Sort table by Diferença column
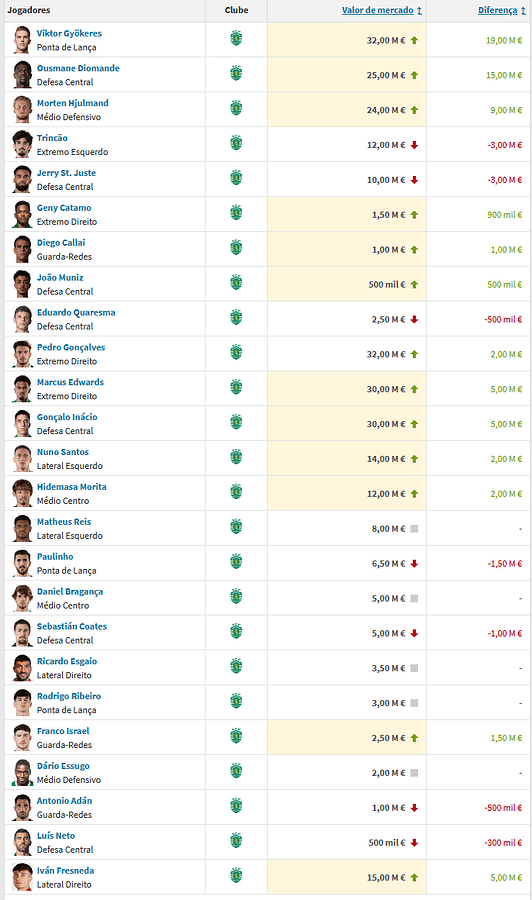This screenshot has height=900, width=532. [498, 10]
